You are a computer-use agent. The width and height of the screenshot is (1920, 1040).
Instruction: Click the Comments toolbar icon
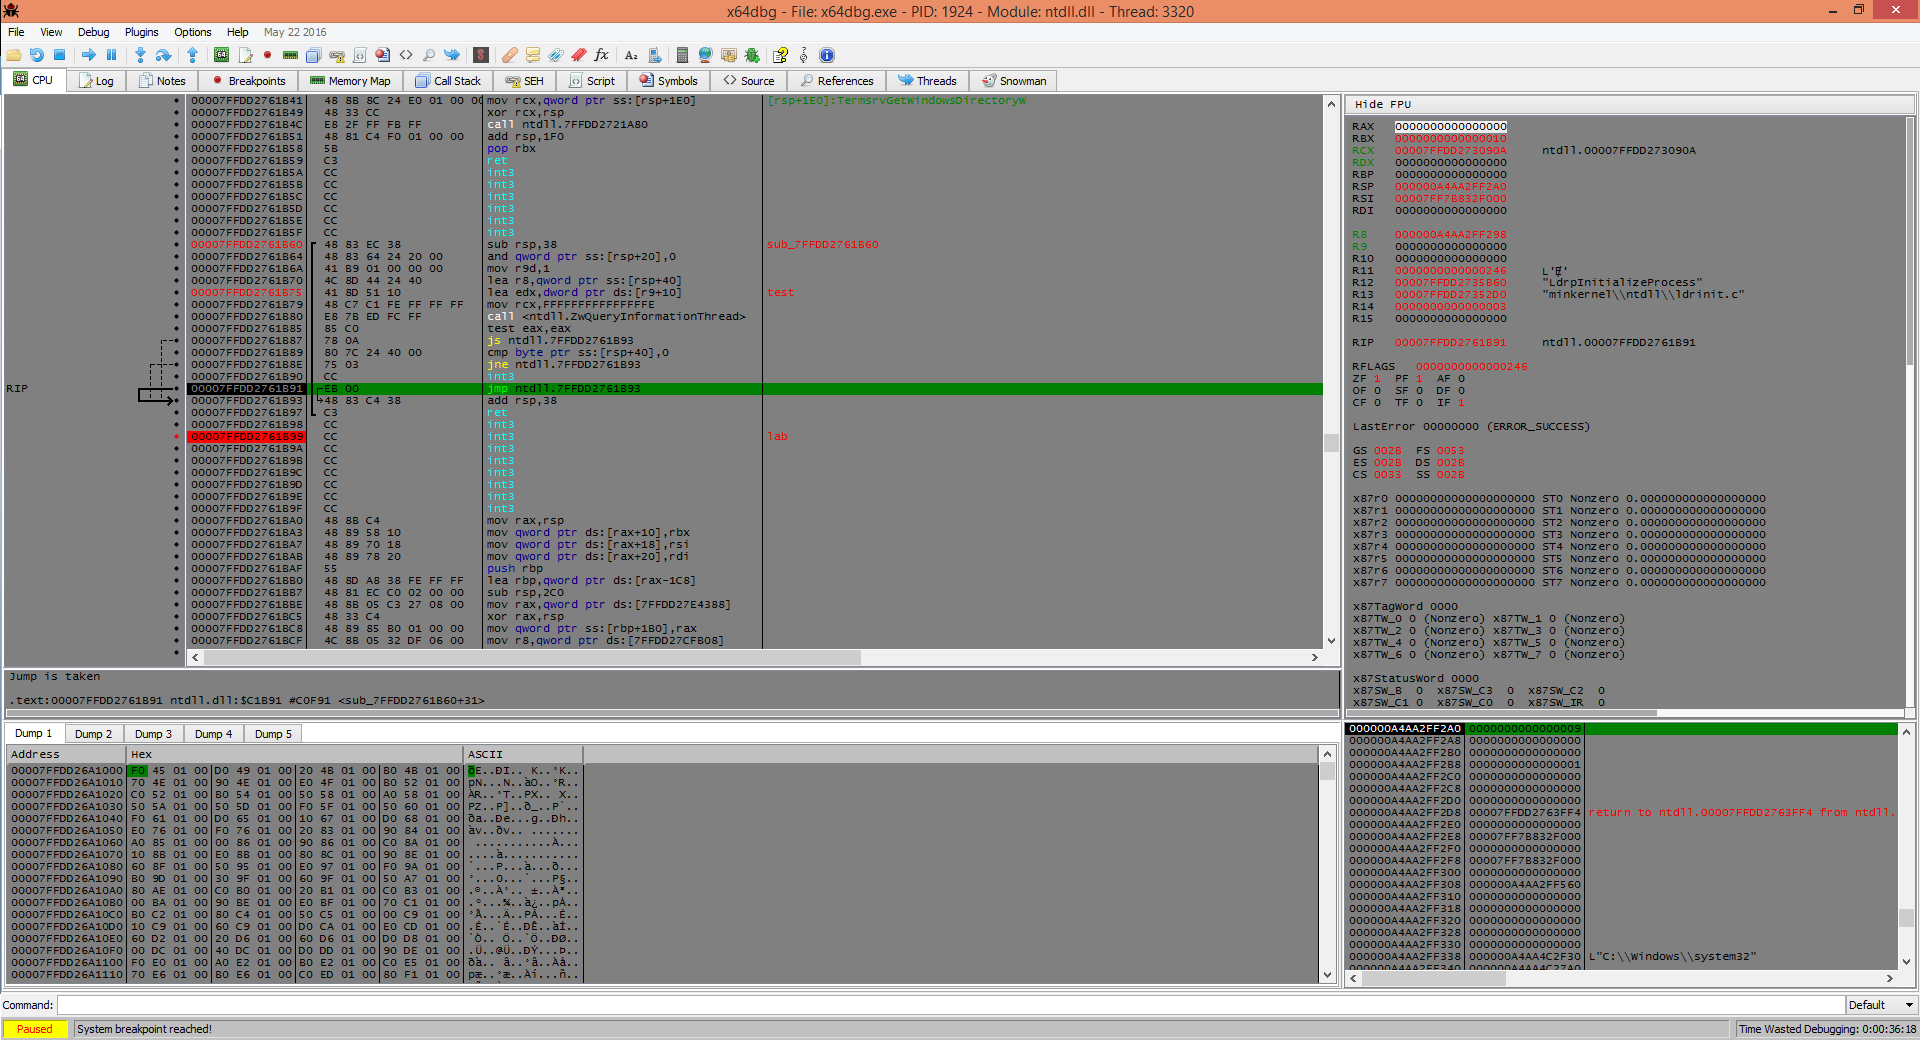point(533,55)
